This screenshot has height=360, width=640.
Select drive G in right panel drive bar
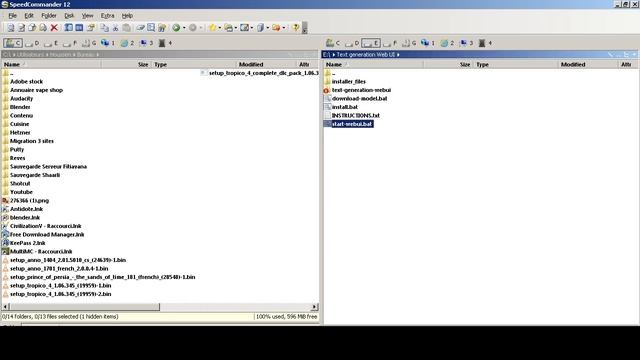coord(409,43)
